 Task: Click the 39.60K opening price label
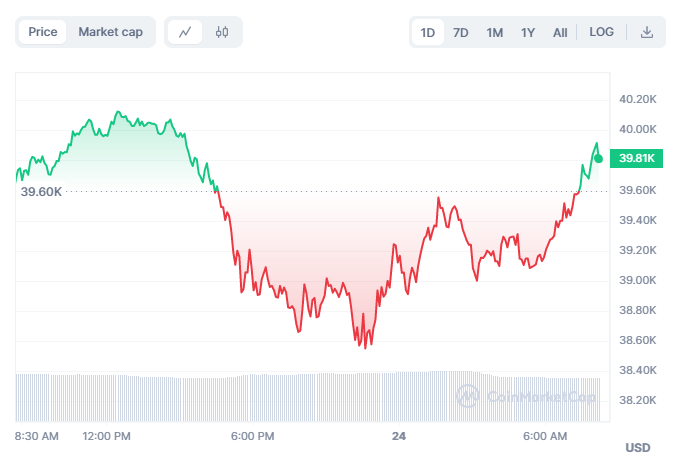(x=42, y=190)
